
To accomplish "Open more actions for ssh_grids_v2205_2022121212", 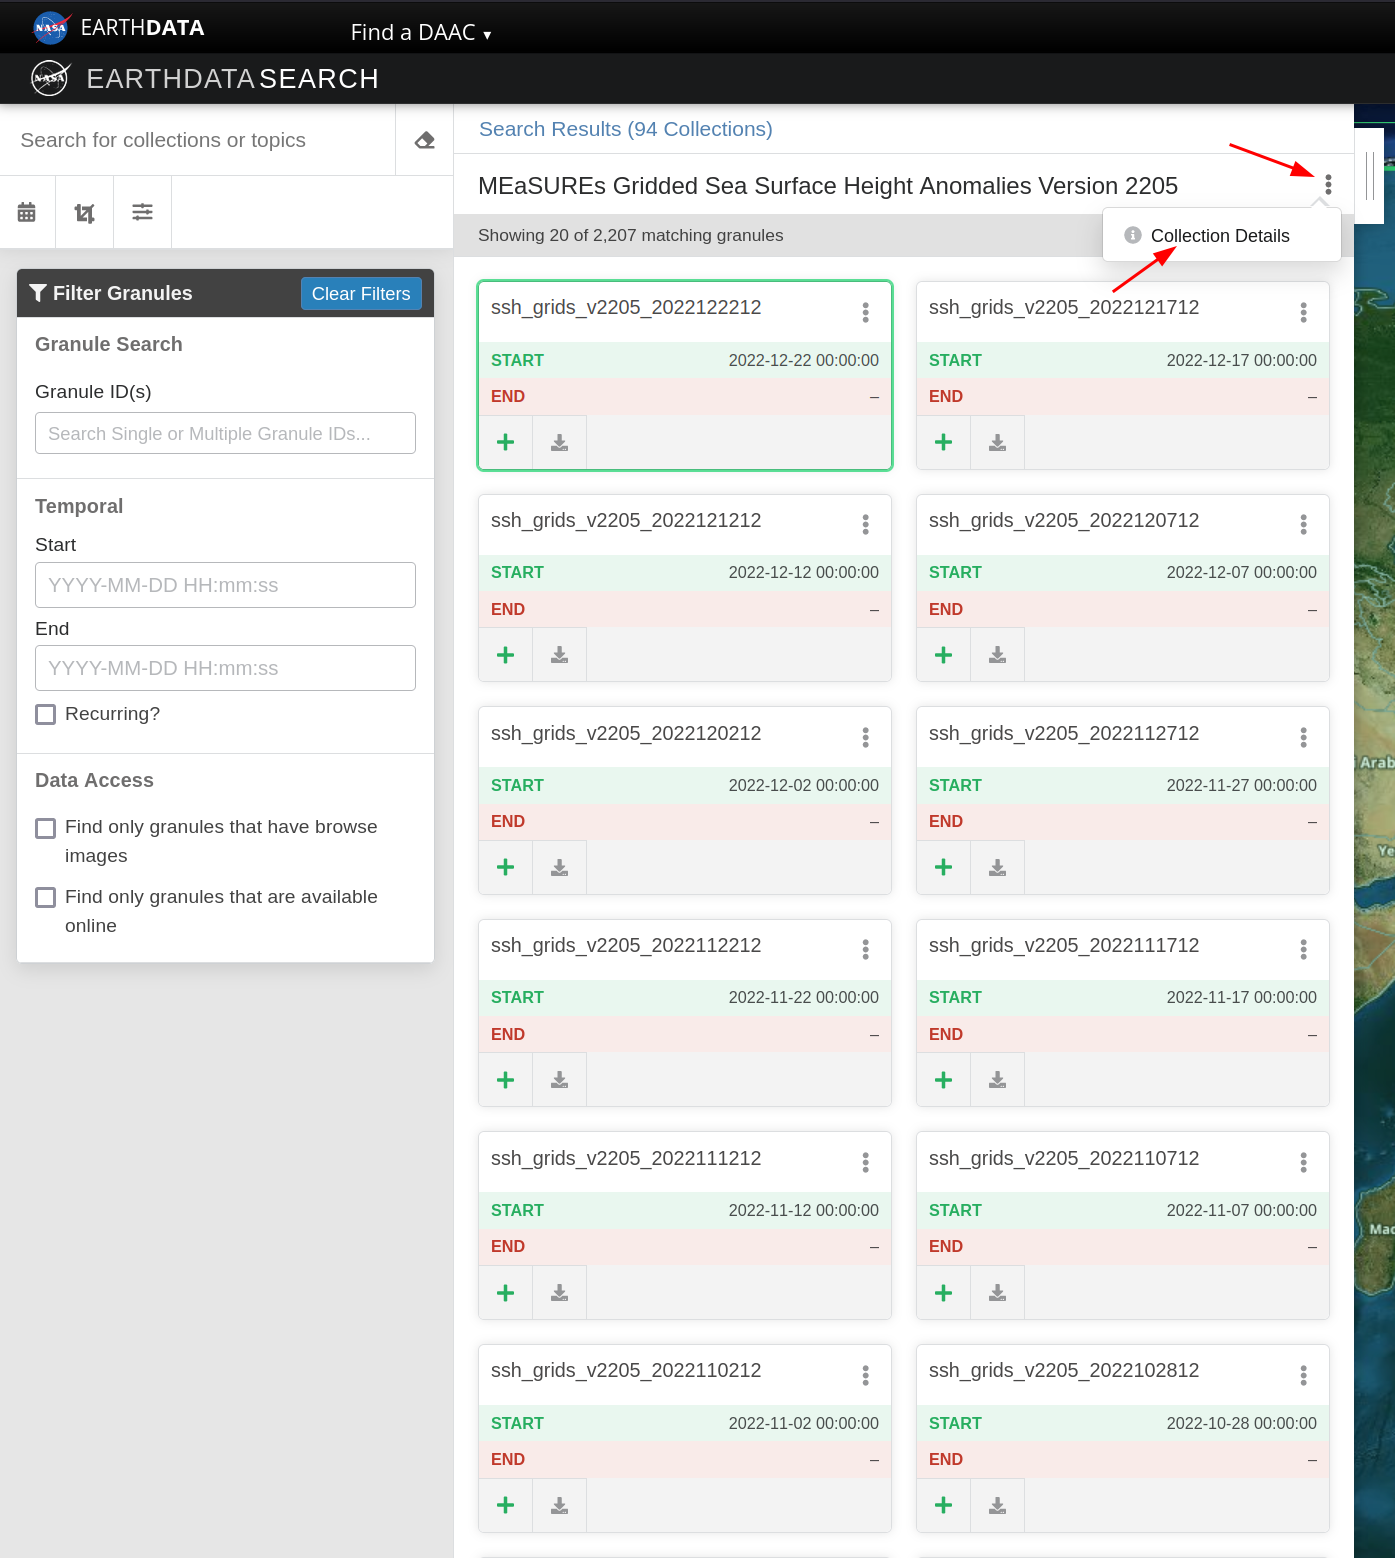I will point(865,524).
